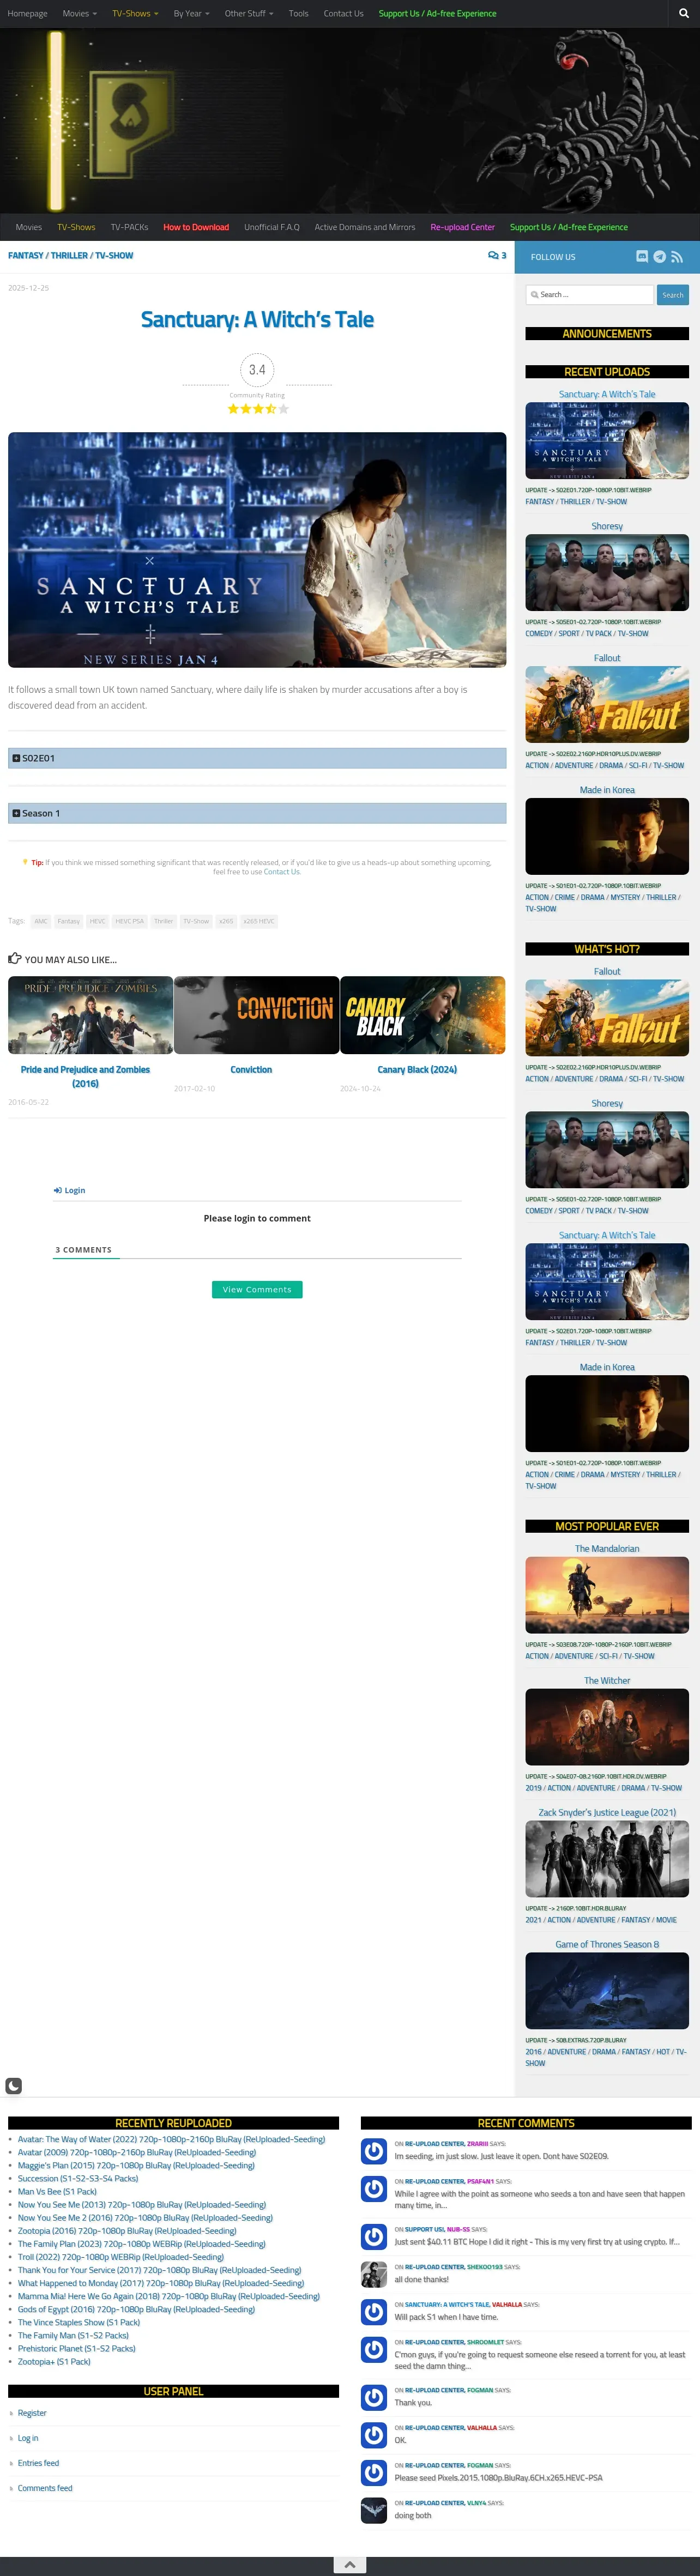Open Active Domains and Mirrors
700x2576 pixels.
pyautogui.click(x=365, y=227)
